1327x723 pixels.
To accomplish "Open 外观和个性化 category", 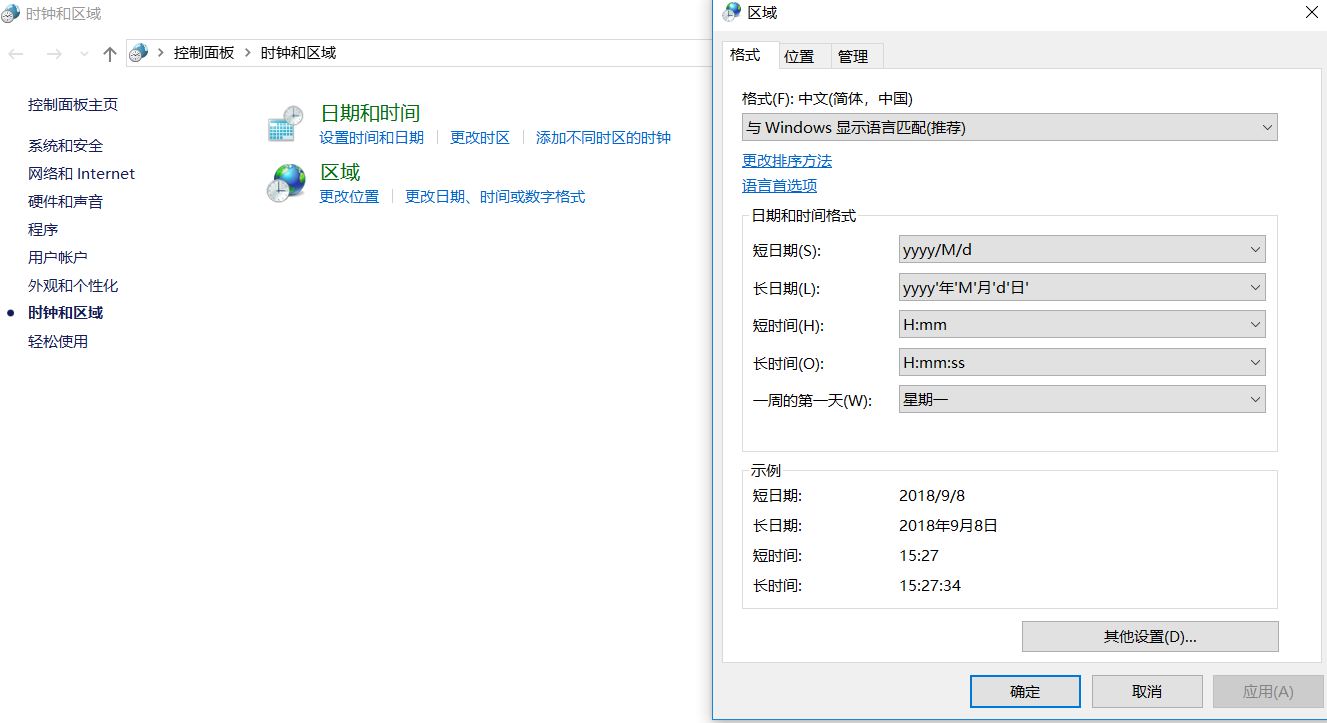I will (x=73, y=286).
